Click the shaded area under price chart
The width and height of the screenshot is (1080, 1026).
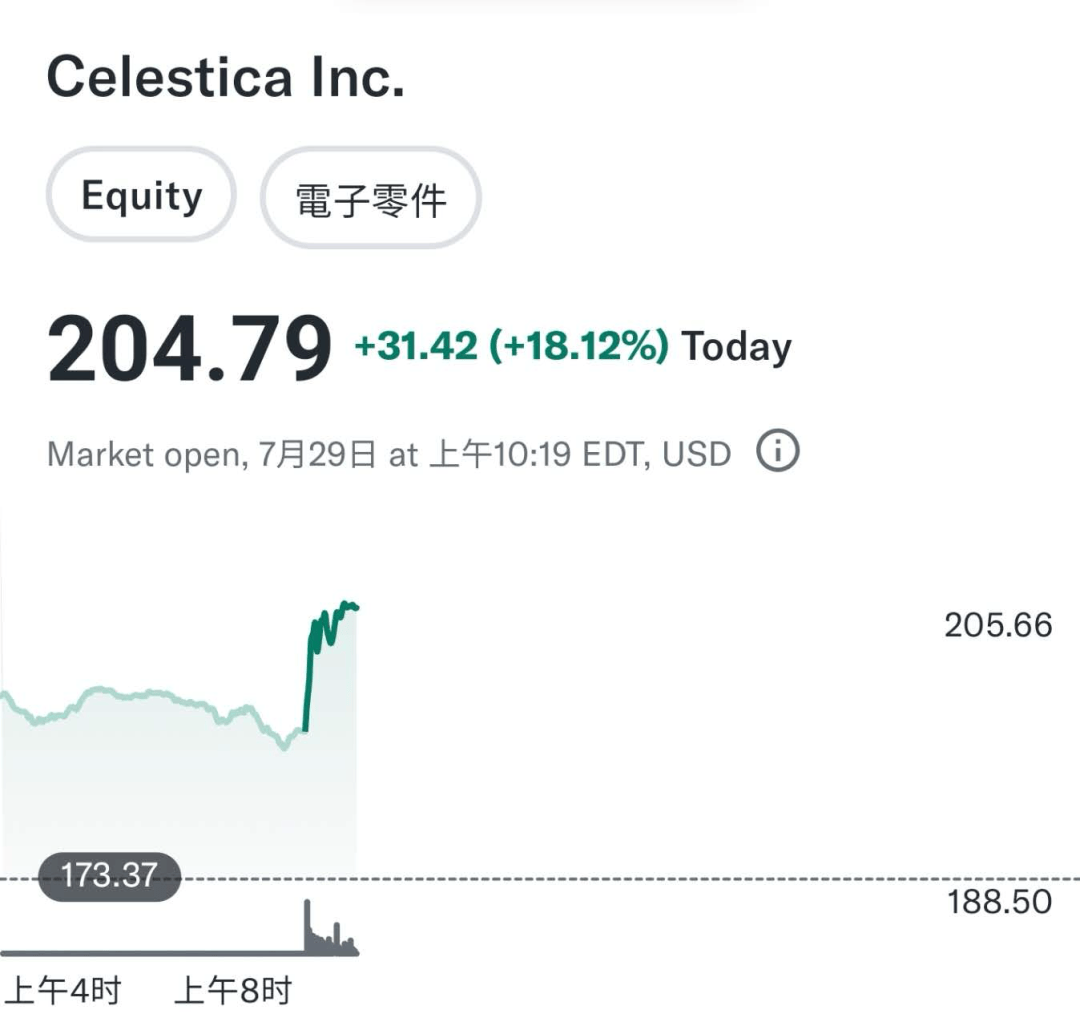tap(179, 799)
